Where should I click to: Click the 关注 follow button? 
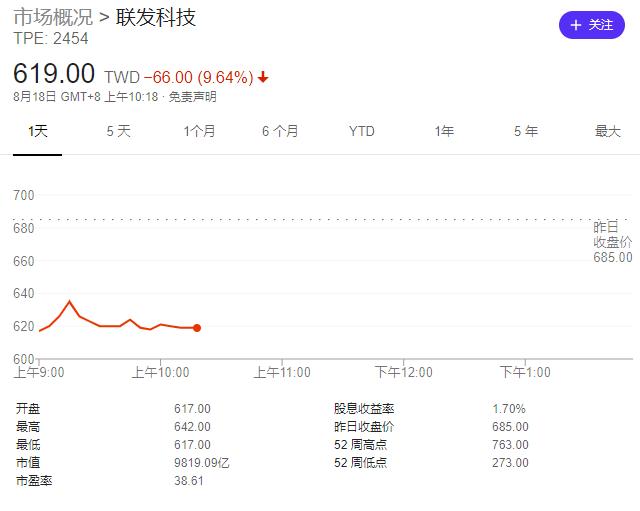pyautogui.click(x=591, y=25)
